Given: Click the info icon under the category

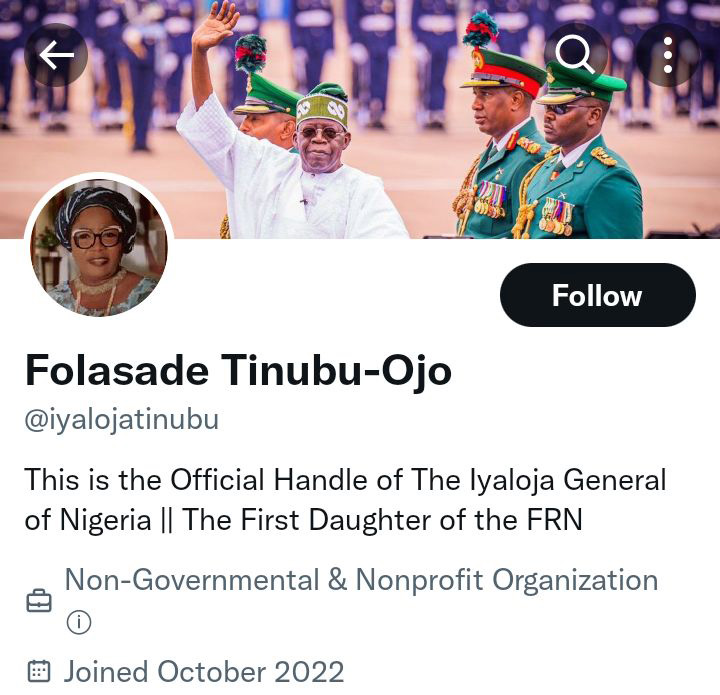Looking at the screenshot, I should (78, 623).
